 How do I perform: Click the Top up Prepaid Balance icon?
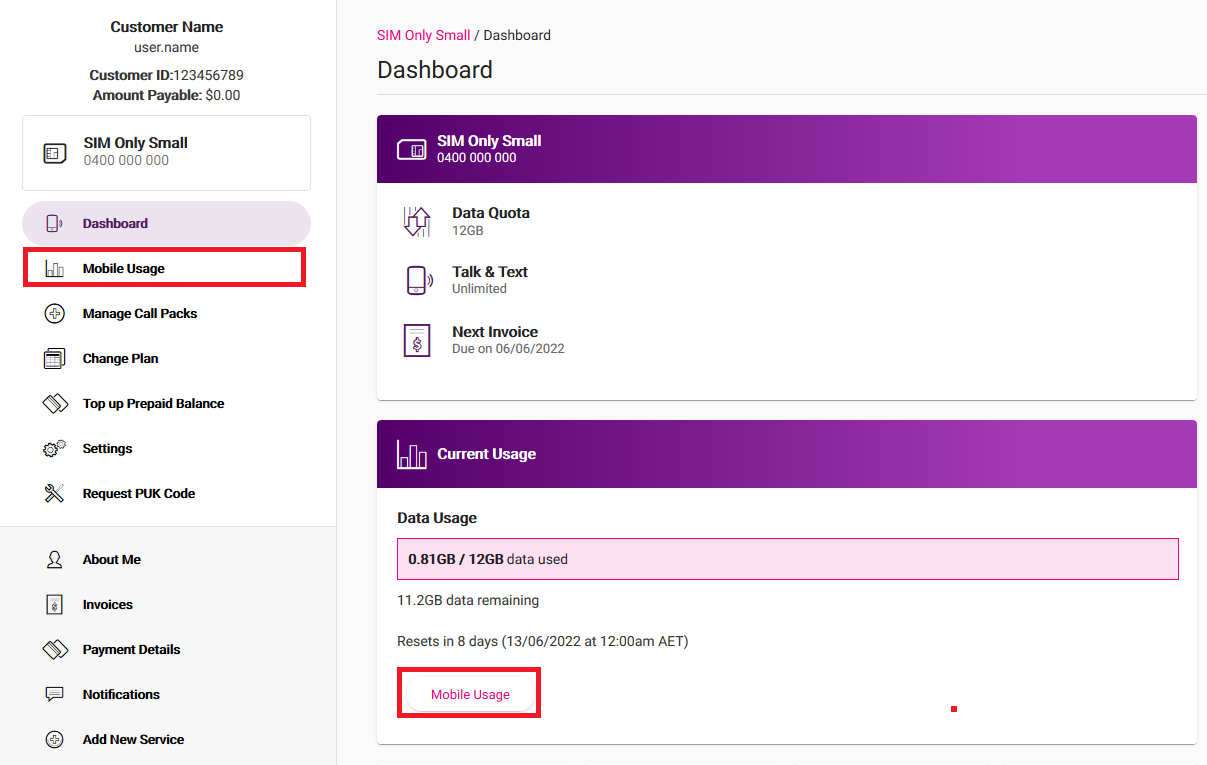click(x=55, y=404)
